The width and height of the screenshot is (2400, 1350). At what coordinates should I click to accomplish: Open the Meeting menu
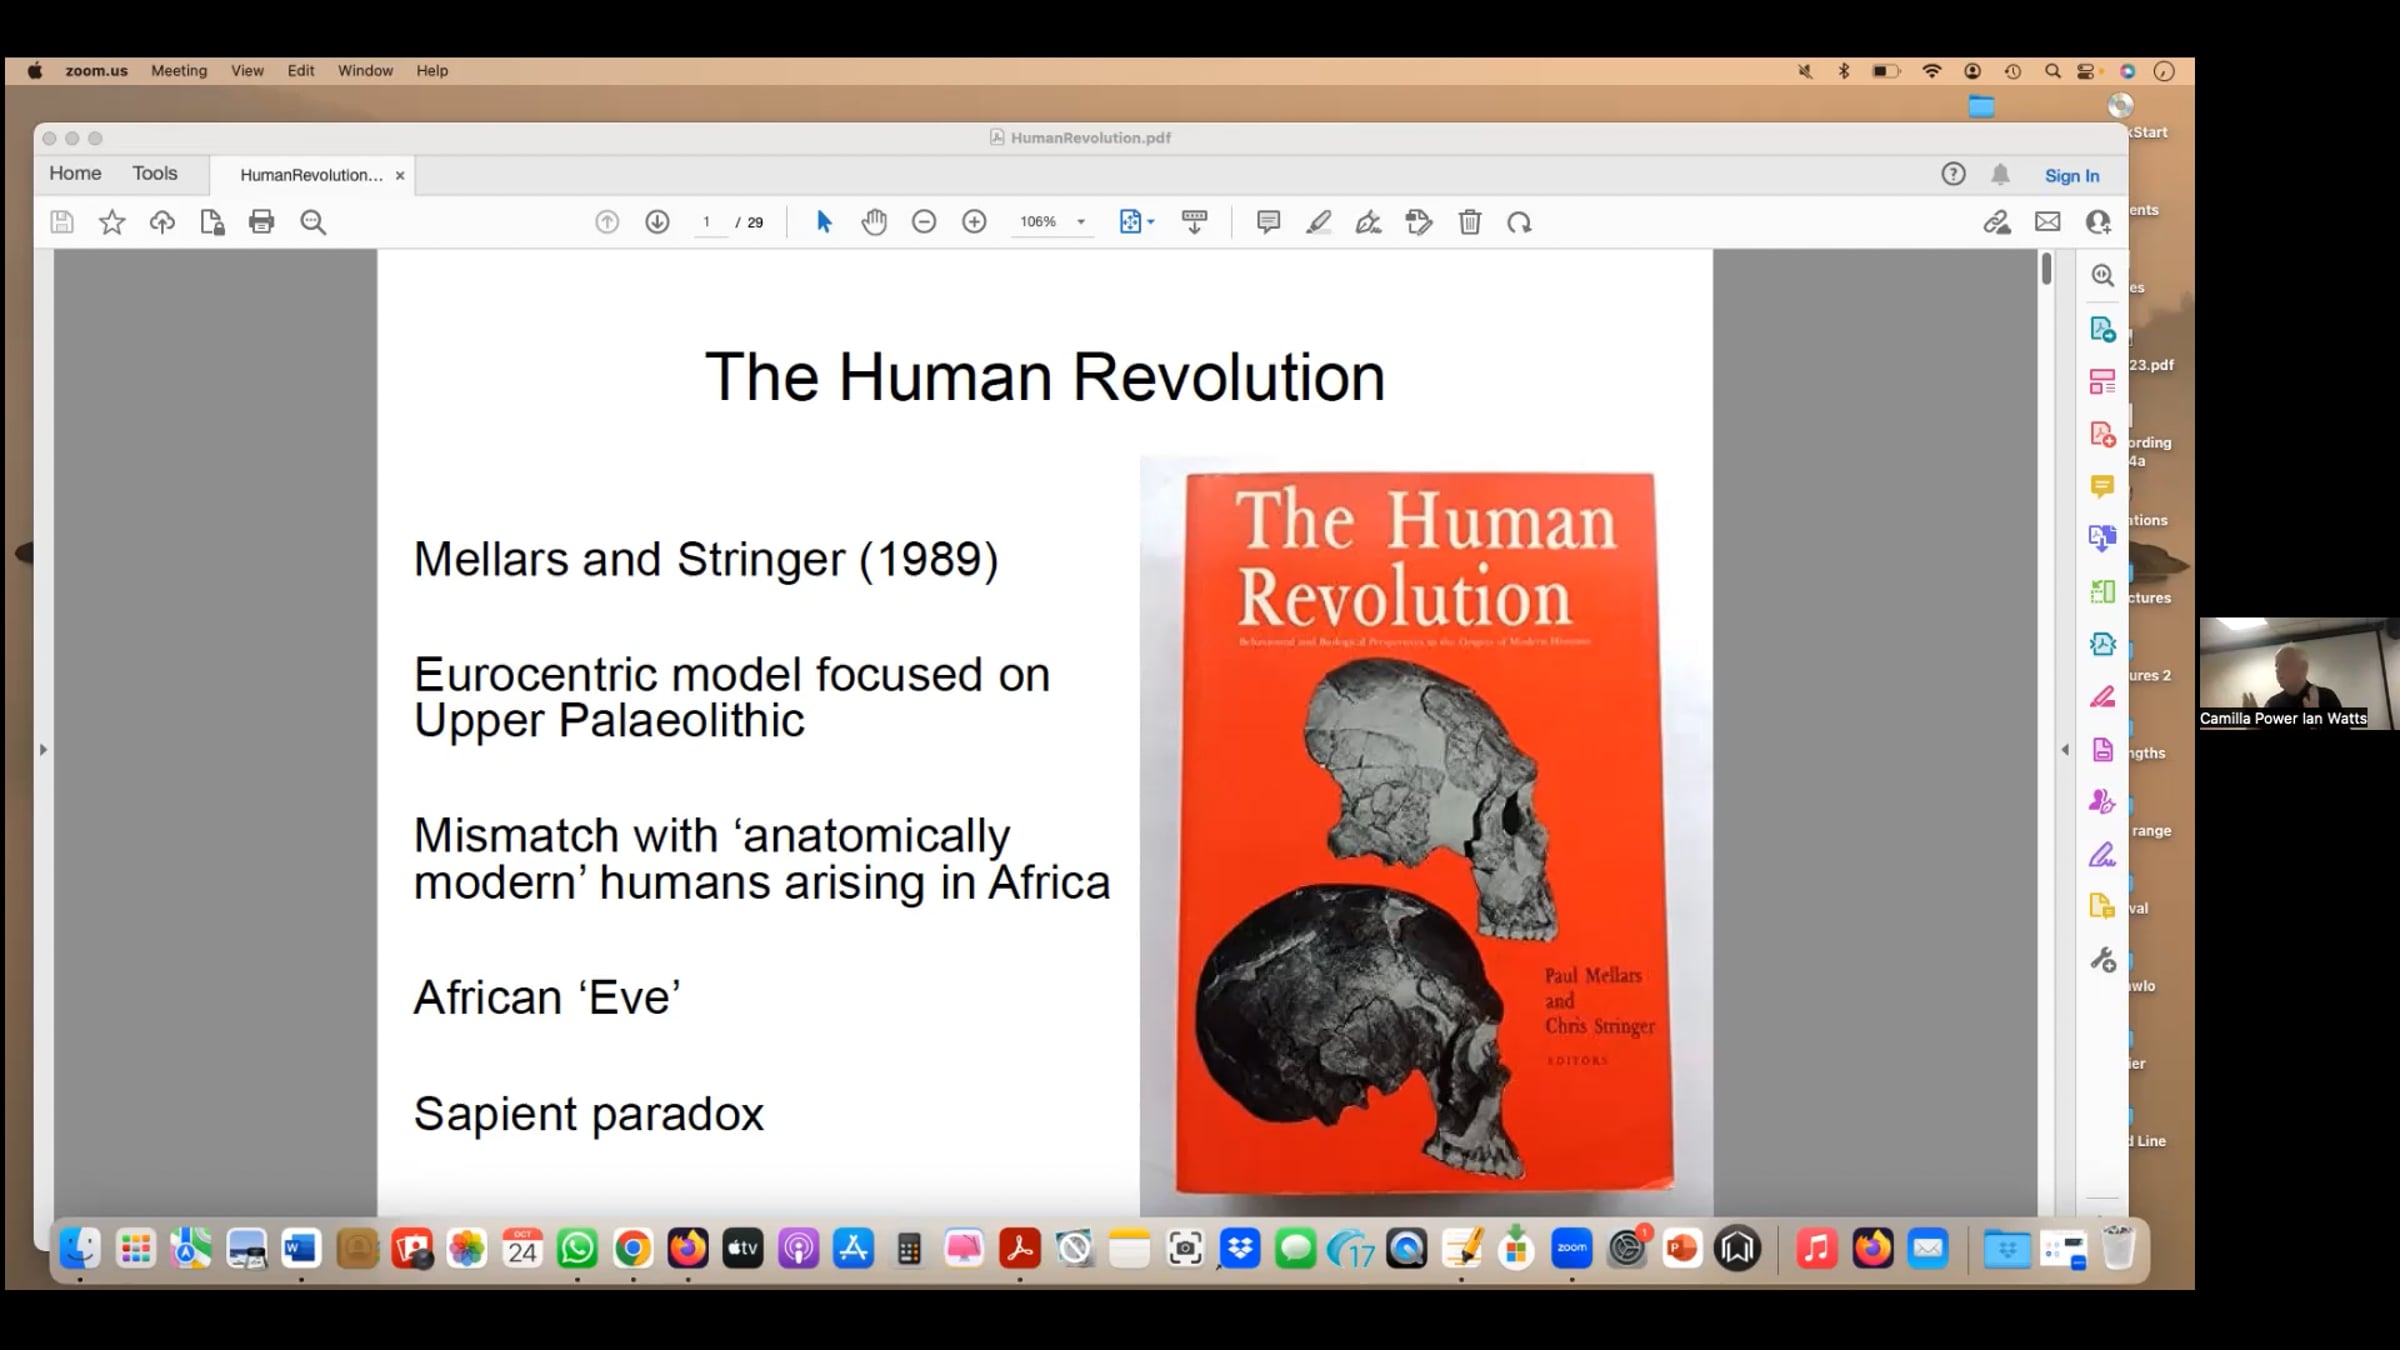(x=179, y=71)
